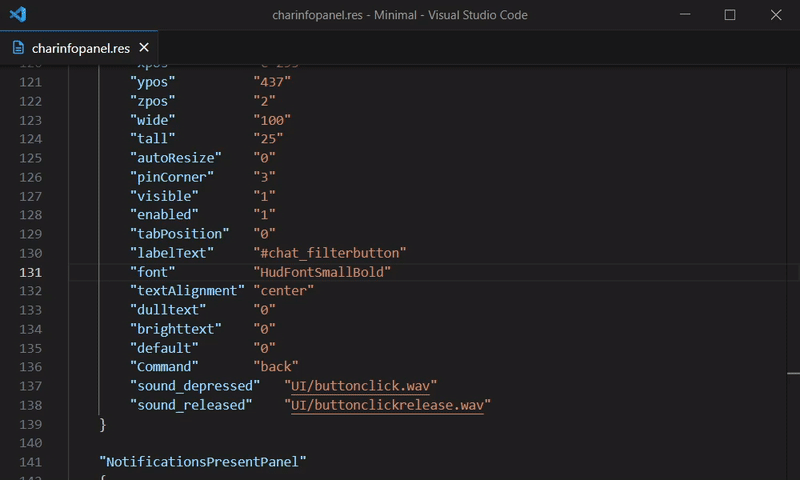Click the "Command" key text
The width and height of the screenshot is (800, 480).
click(x=164, y=367)
